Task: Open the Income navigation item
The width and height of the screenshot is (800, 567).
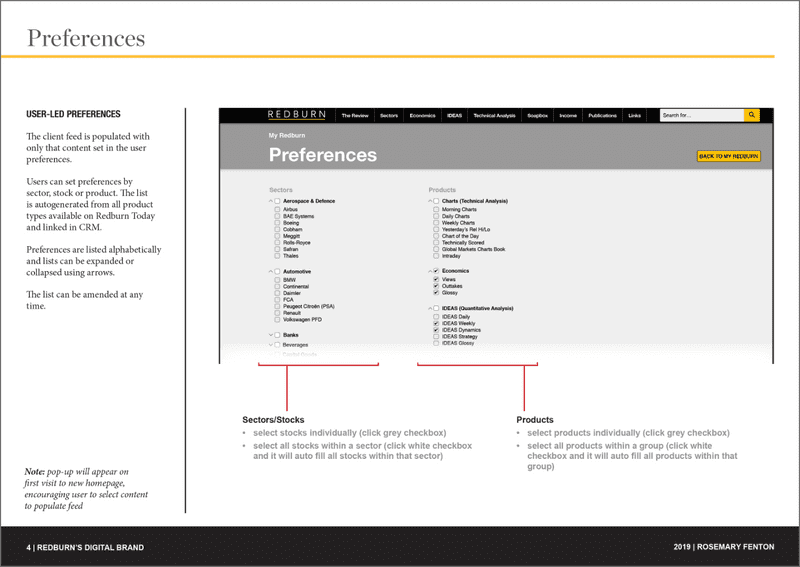Action: point(568,115)
